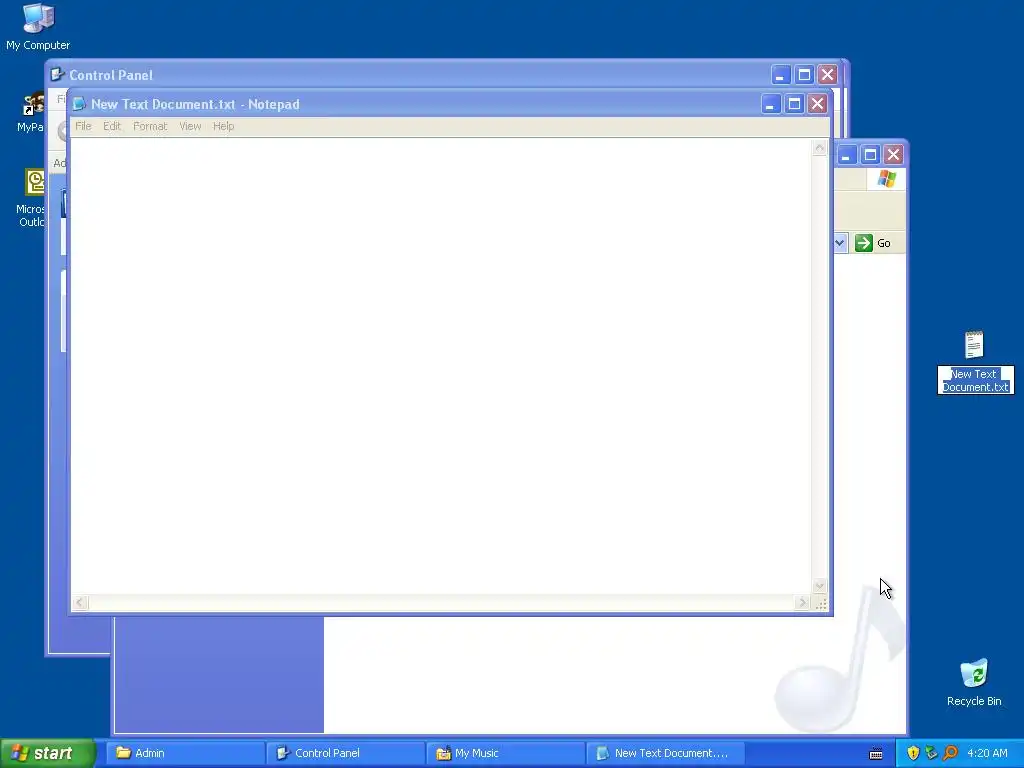This screenshot has width=1024, height=768.
Task: Close the My Music window
Action: 893,155
